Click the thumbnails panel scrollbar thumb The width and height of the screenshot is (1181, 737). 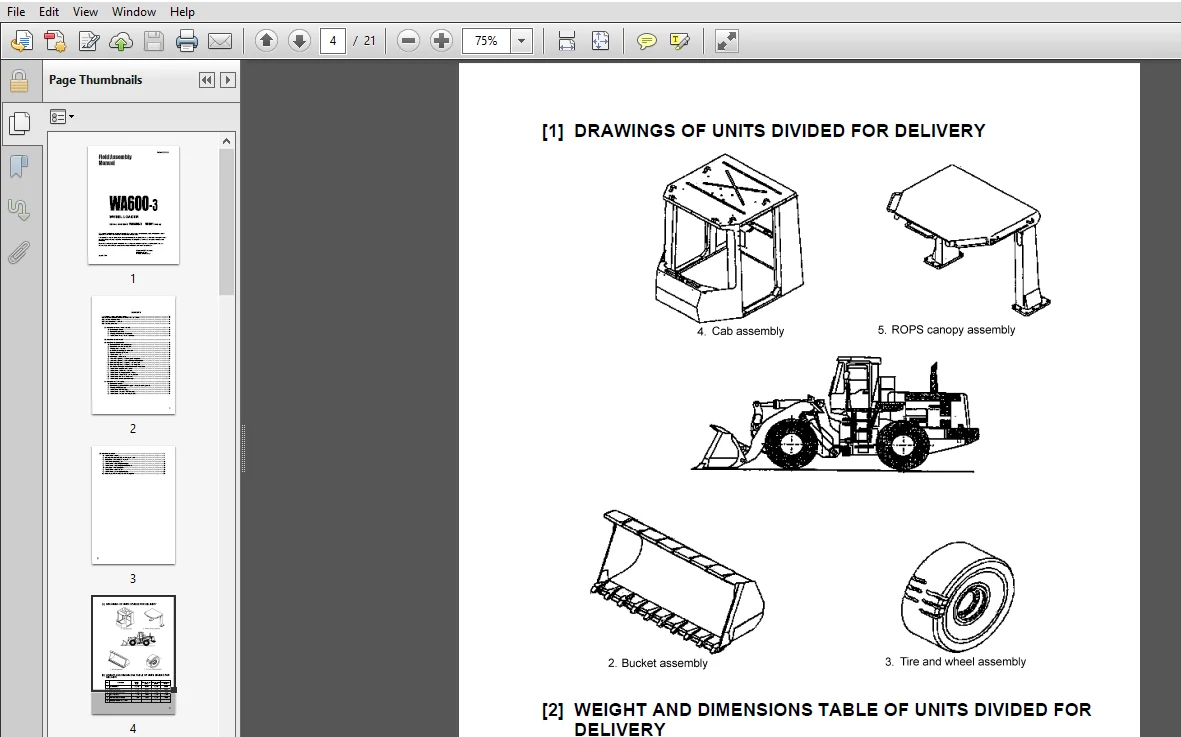point(227,221)
